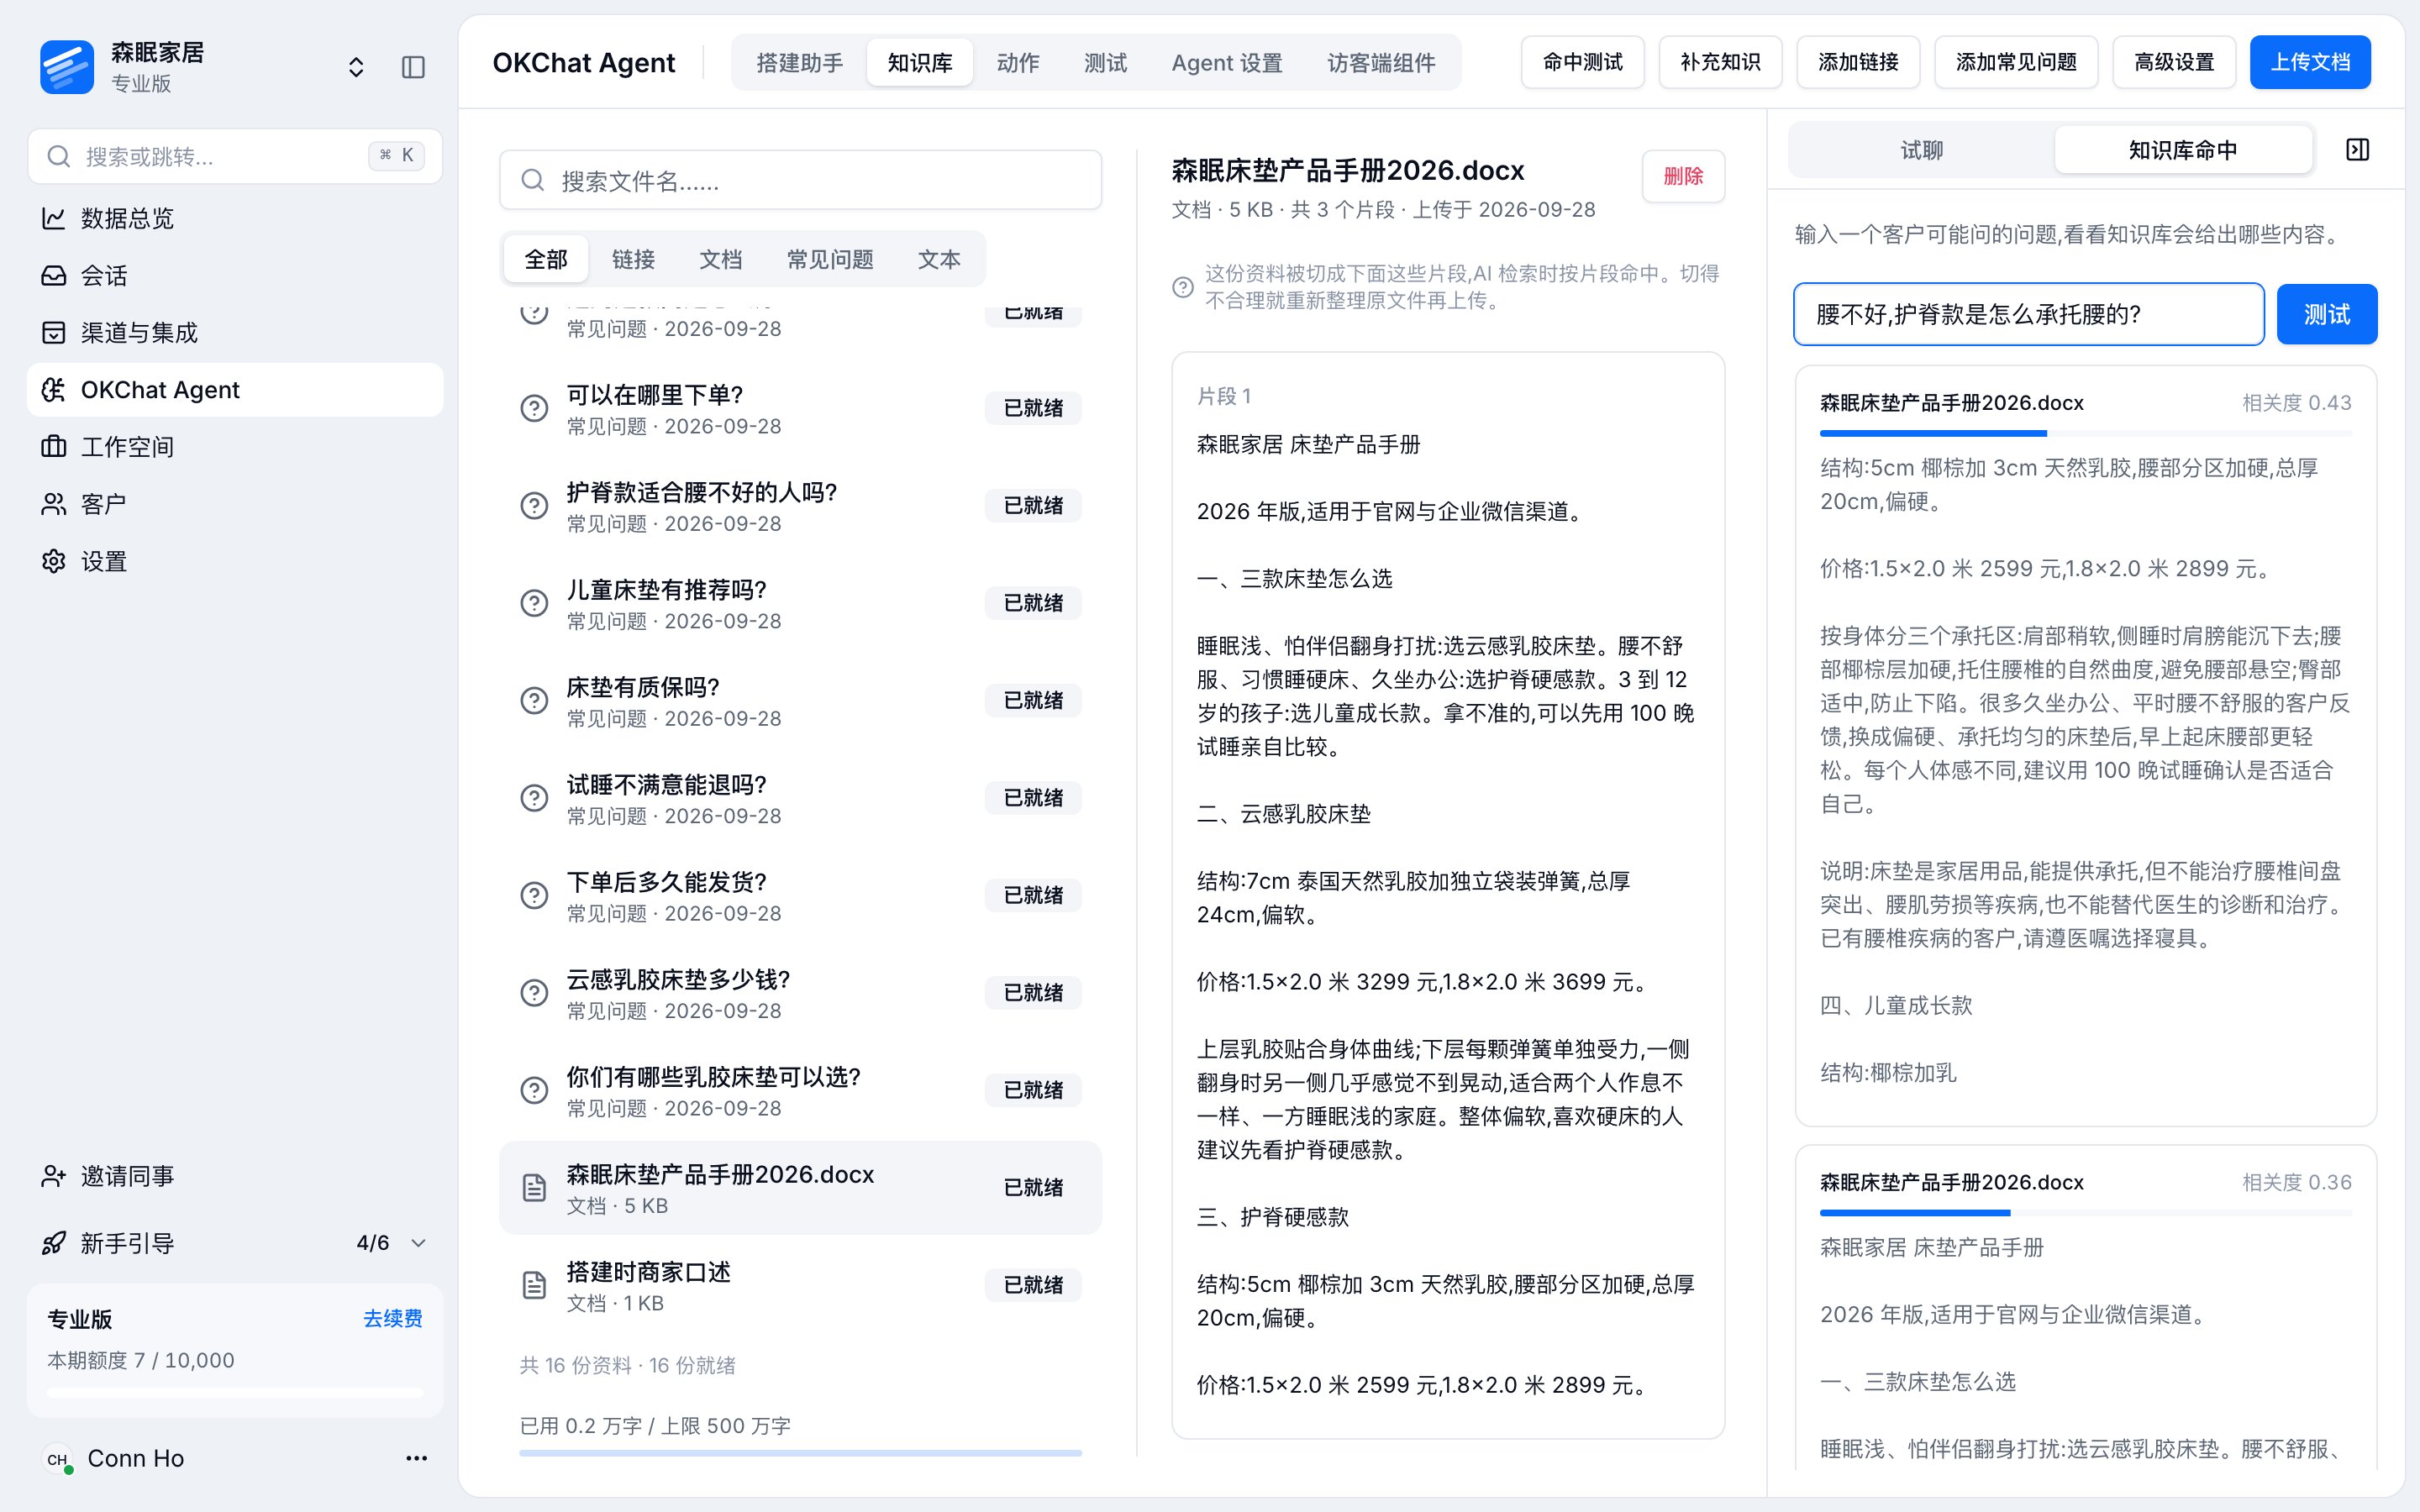Filter the list by 文本

coord(939,259)
